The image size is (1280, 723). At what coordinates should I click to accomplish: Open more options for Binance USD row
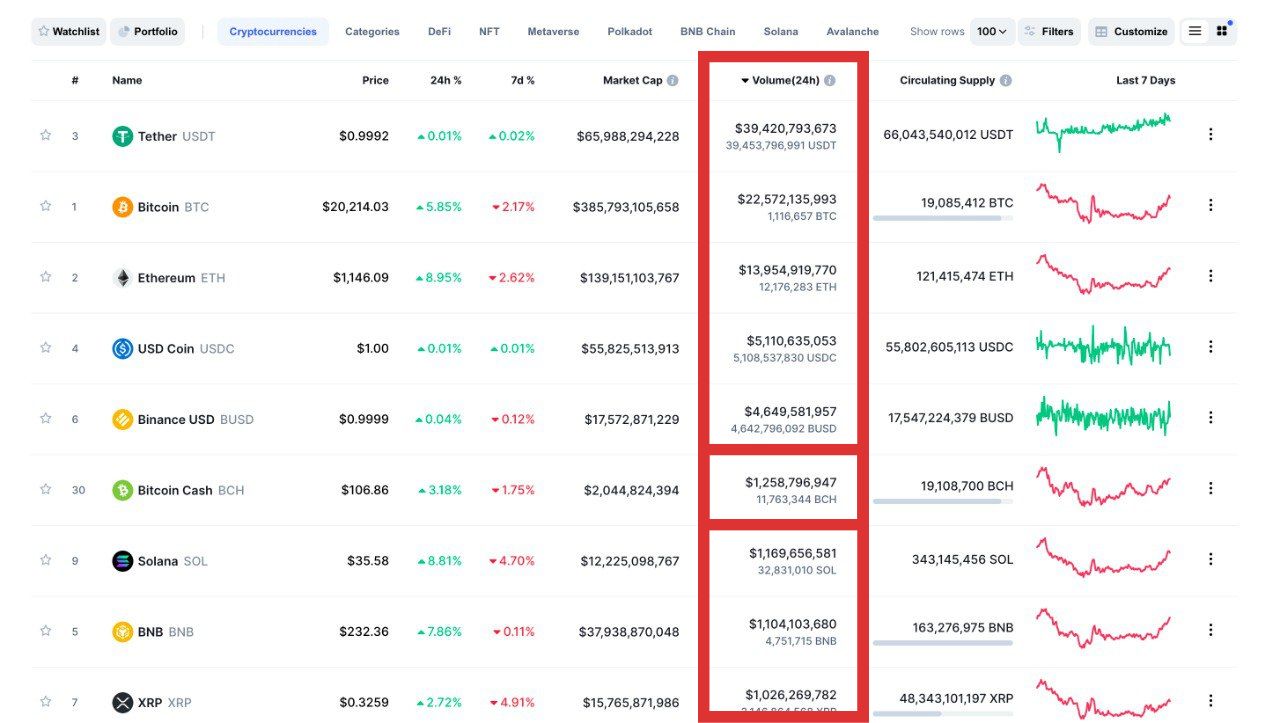click(1210, 417)
